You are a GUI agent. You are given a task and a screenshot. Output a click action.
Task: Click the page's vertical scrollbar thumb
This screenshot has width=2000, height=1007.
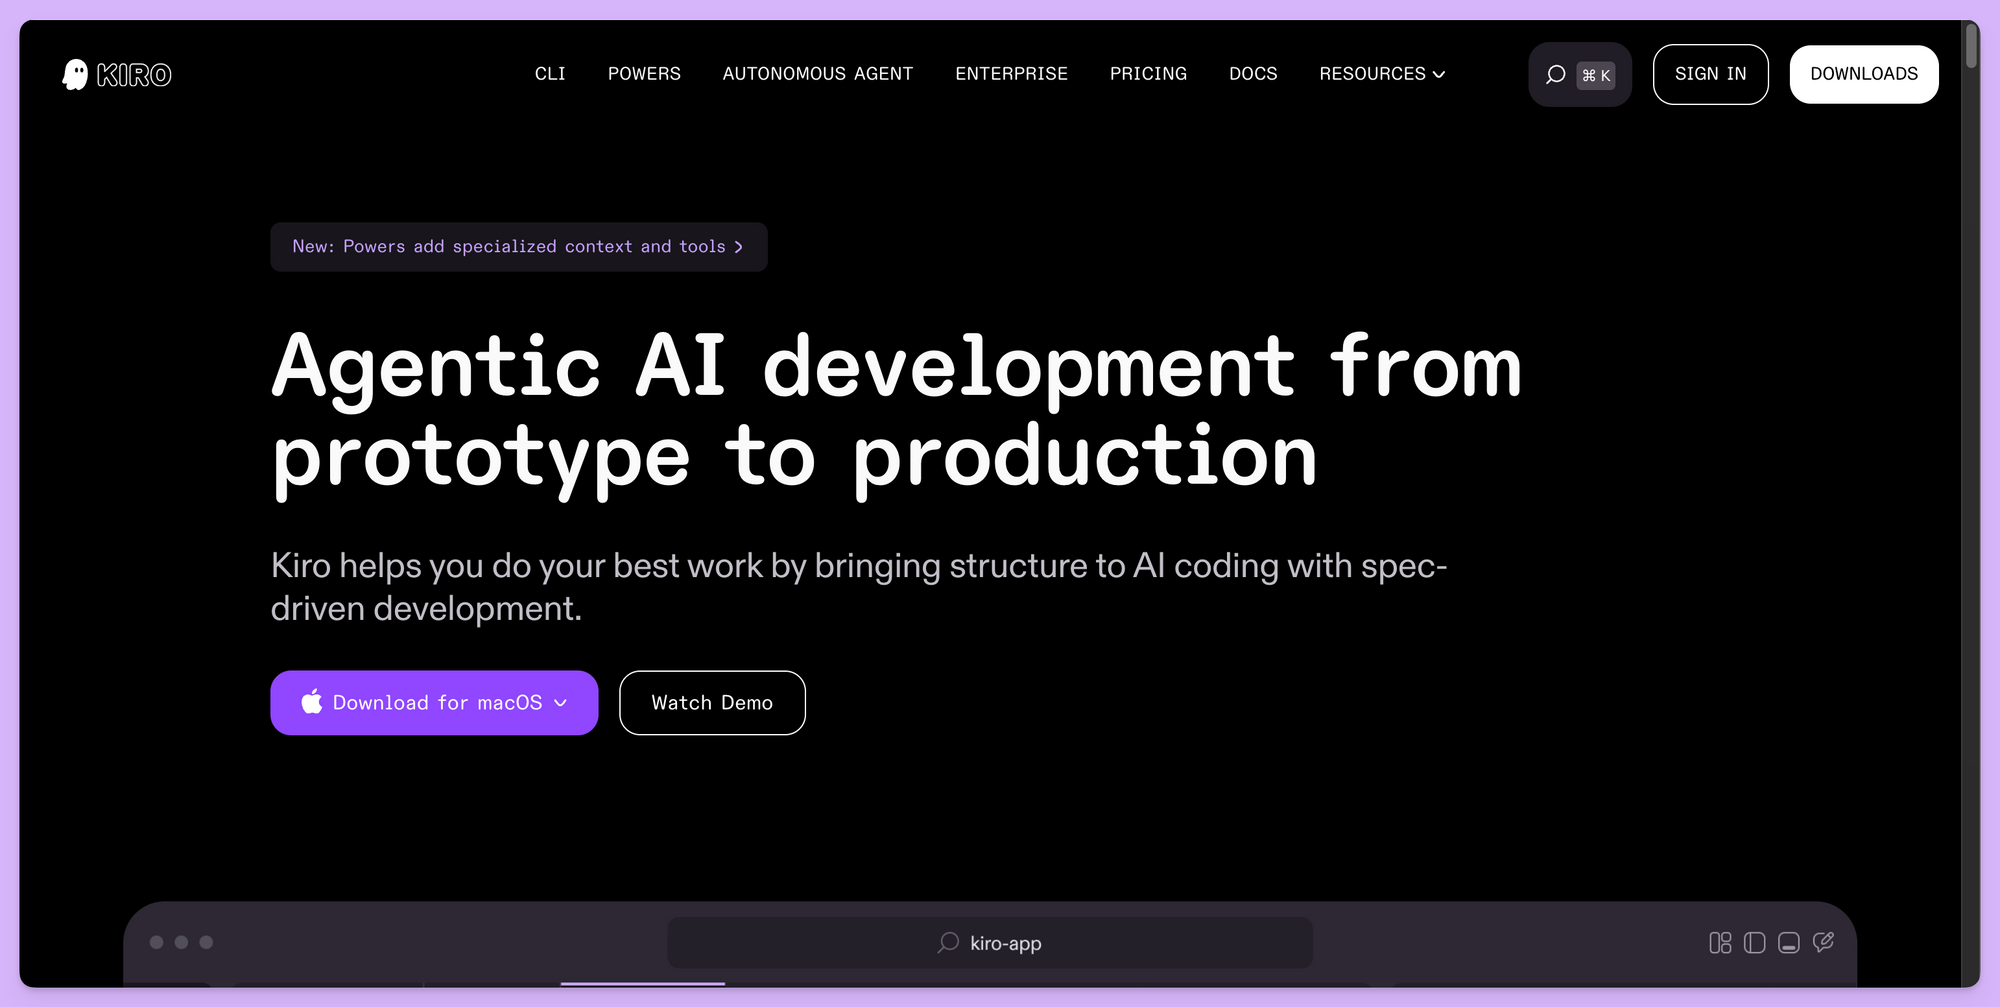click(1971, 46)
